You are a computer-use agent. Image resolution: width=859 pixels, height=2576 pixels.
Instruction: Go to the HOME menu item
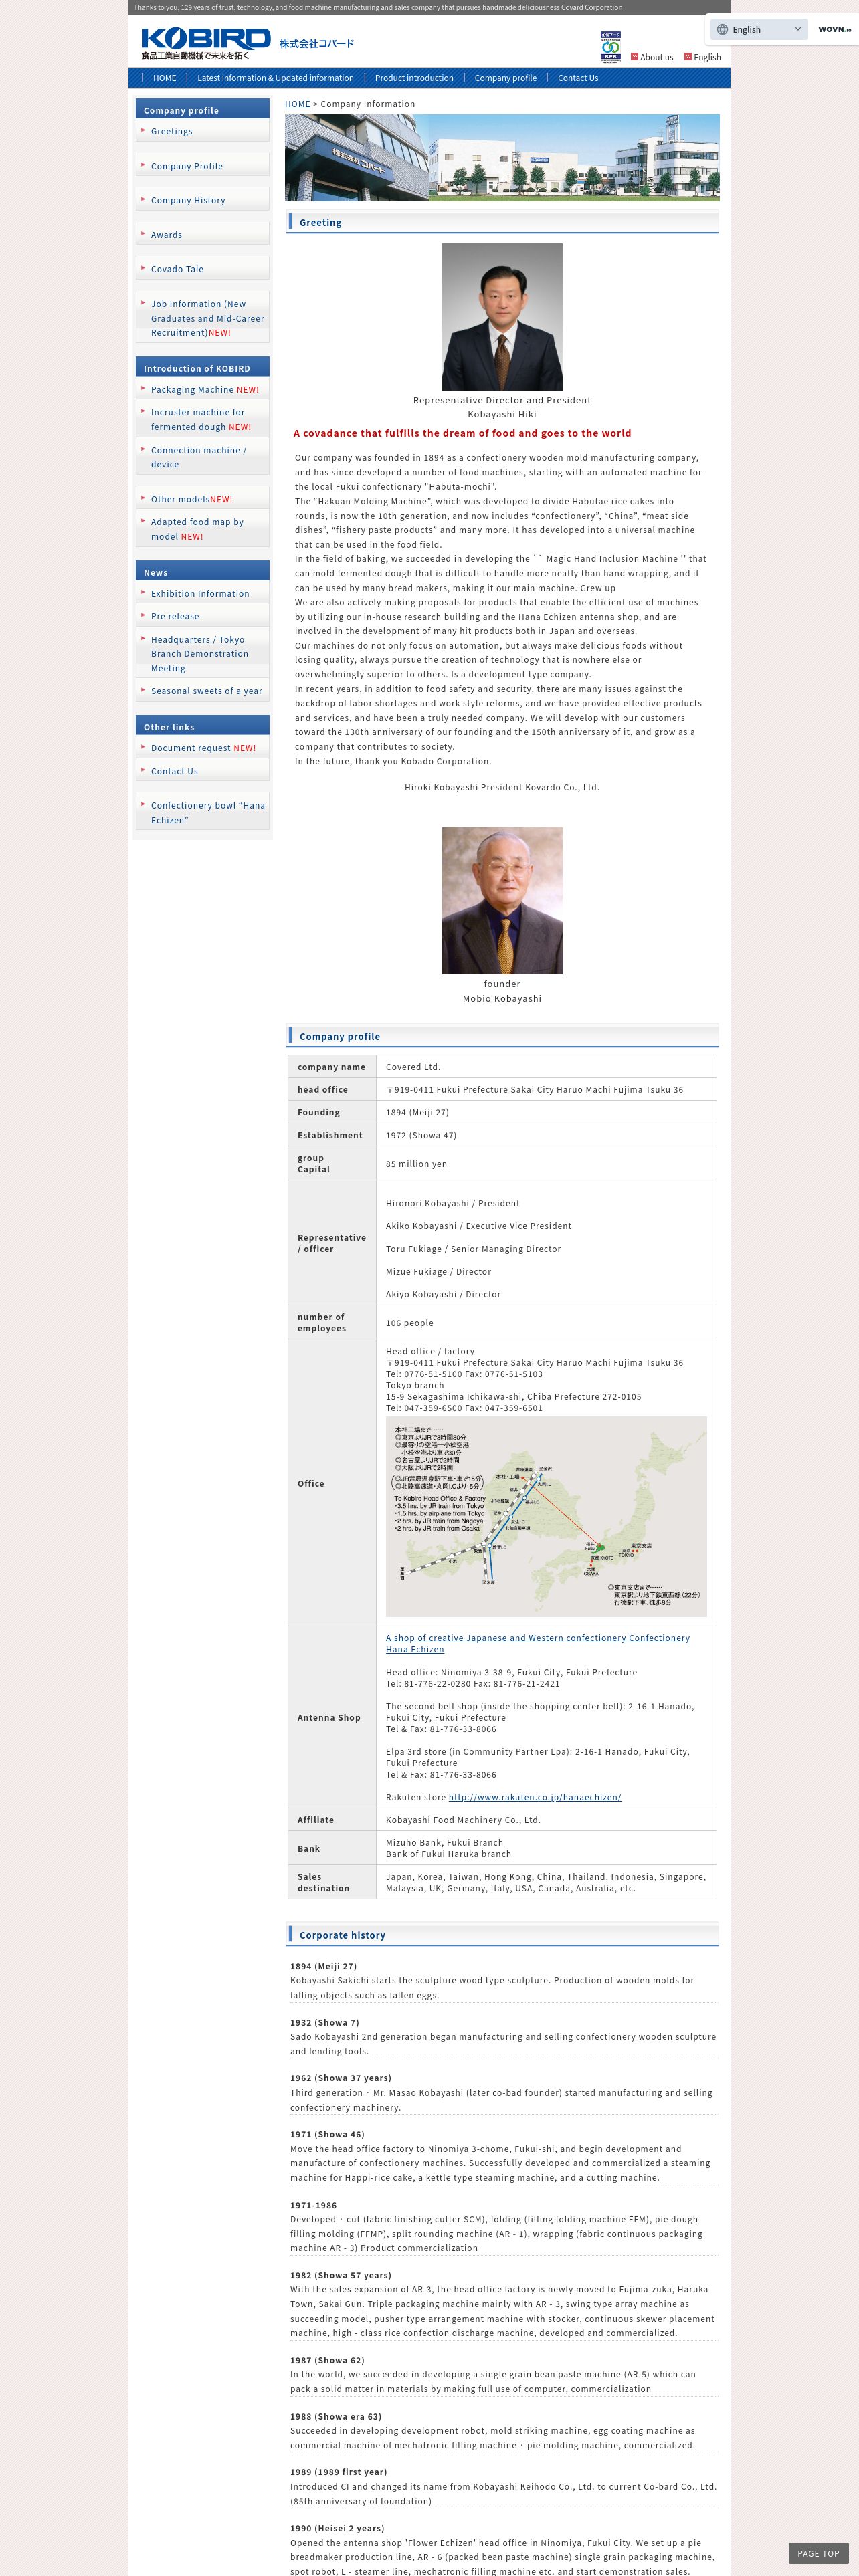164,78
